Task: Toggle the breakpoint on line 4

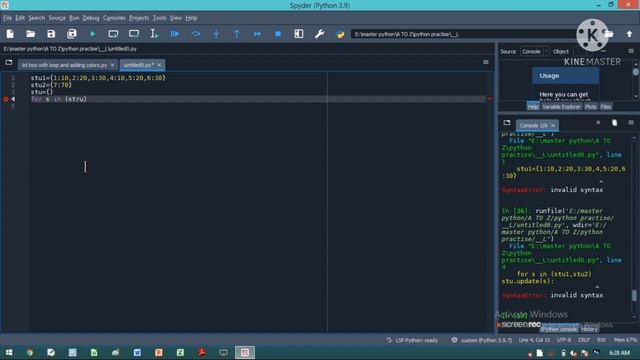Action: point(6,99)
